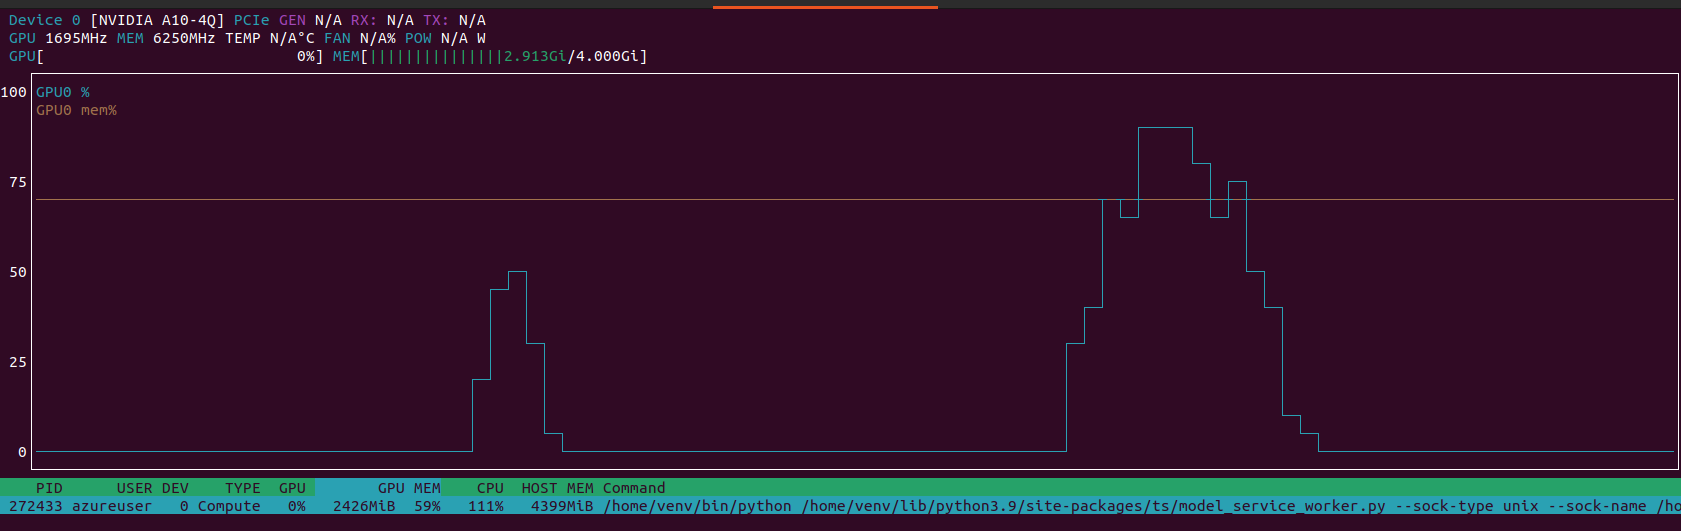The width and height of the screenshot is (1681, 531).
Task: Sort by the TYPE column header
Action: 242,488
